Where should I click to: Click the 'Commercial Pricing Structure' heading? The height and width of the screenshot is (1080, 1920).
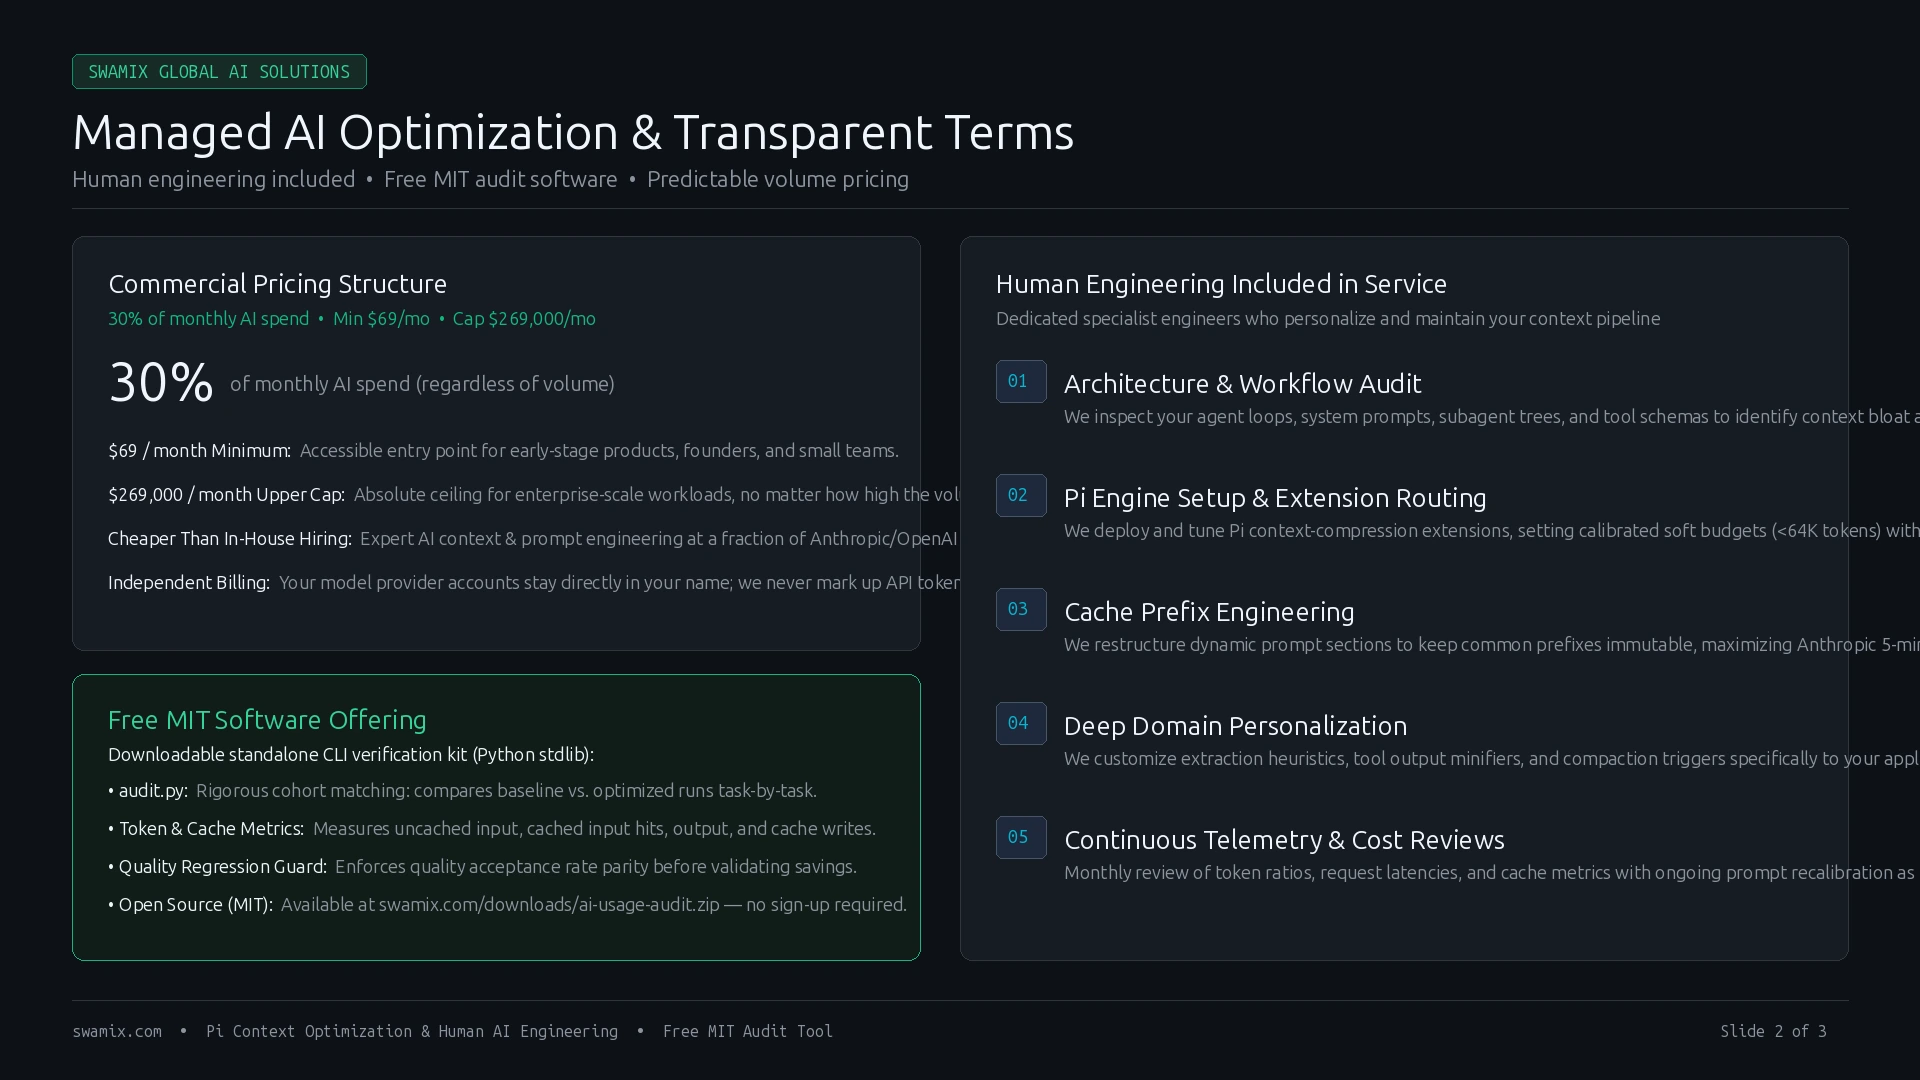[x=277, y=284]
